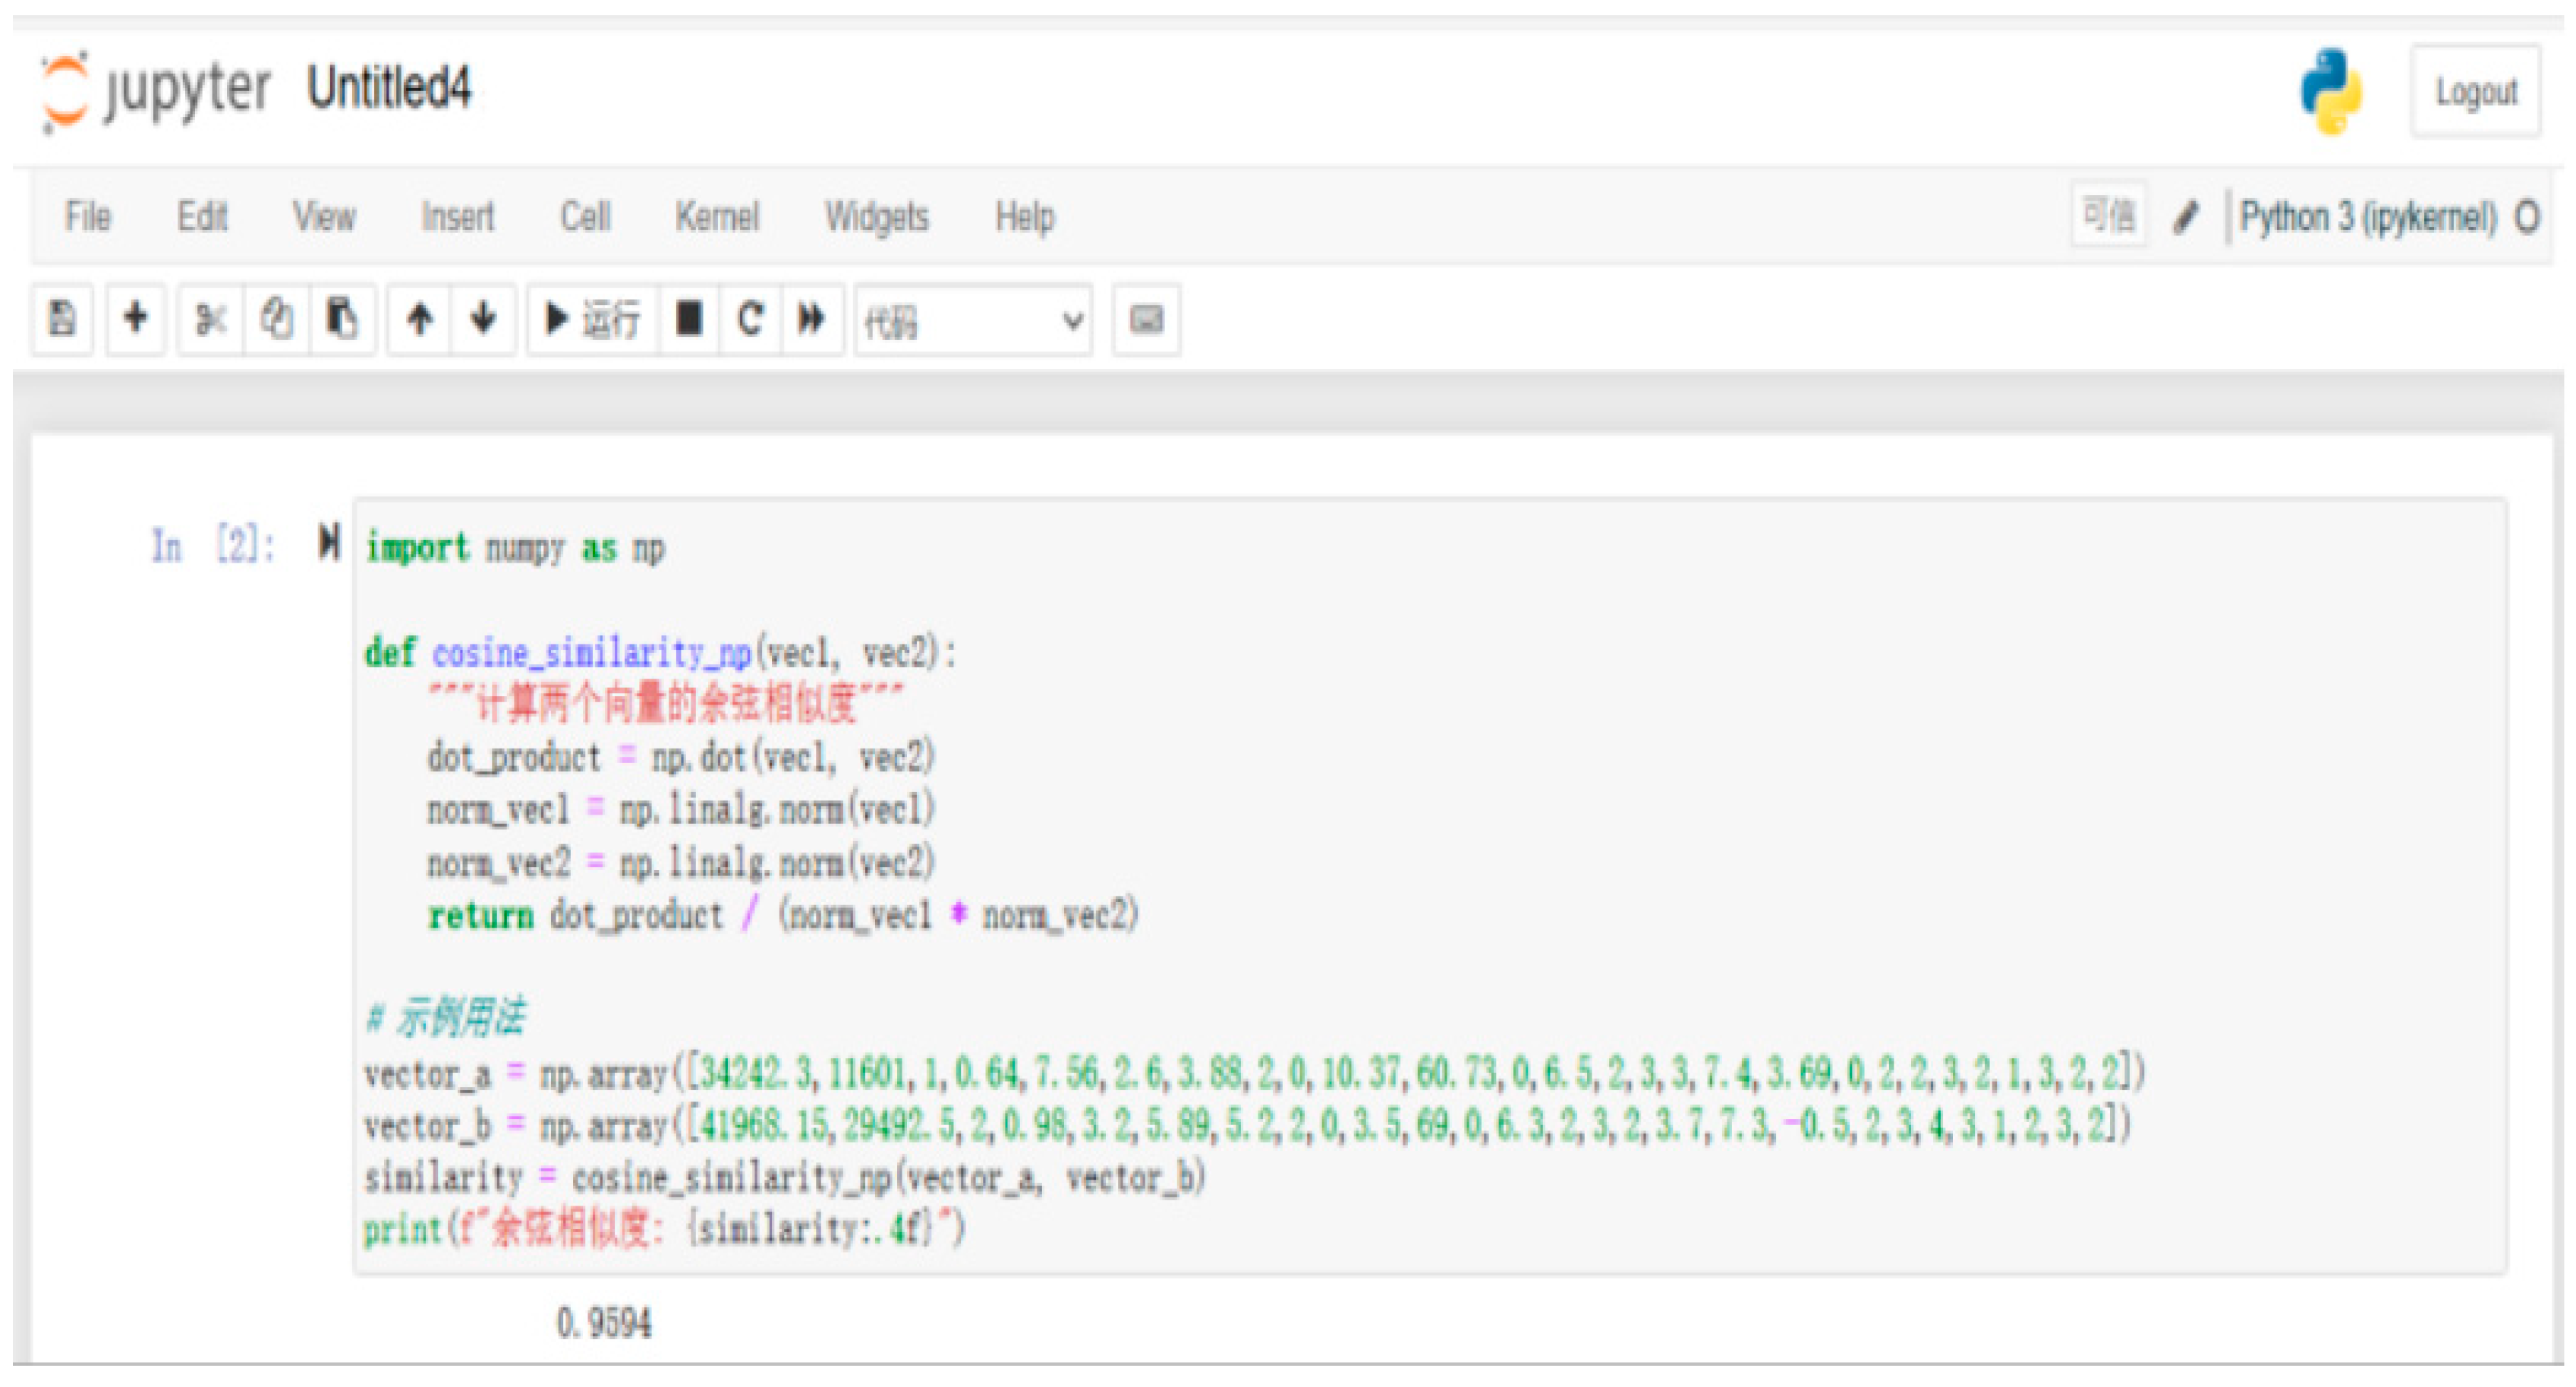Interrupt the kernel with stop icon
The height and width of the screenshot is (1387, 2576).
pyautogui.click(x=689, y=320)
